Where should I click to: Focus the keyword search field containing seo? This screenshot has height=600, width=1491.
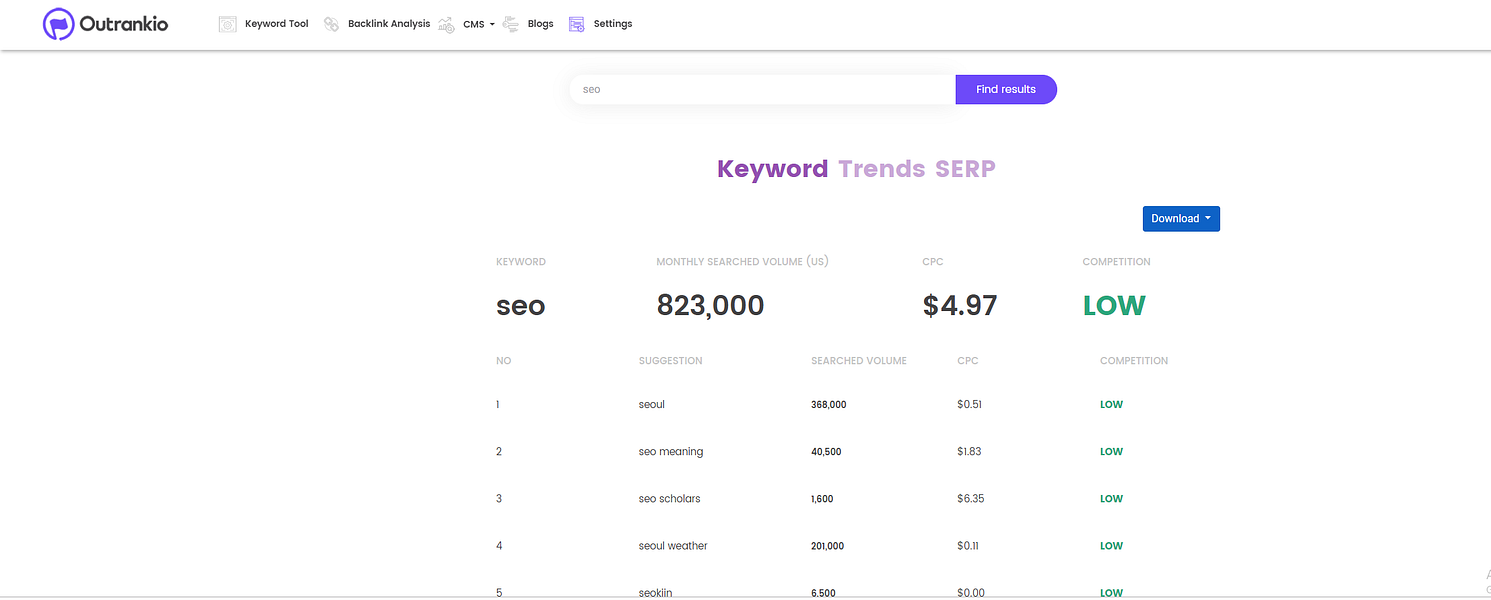(x=763, y=89)
